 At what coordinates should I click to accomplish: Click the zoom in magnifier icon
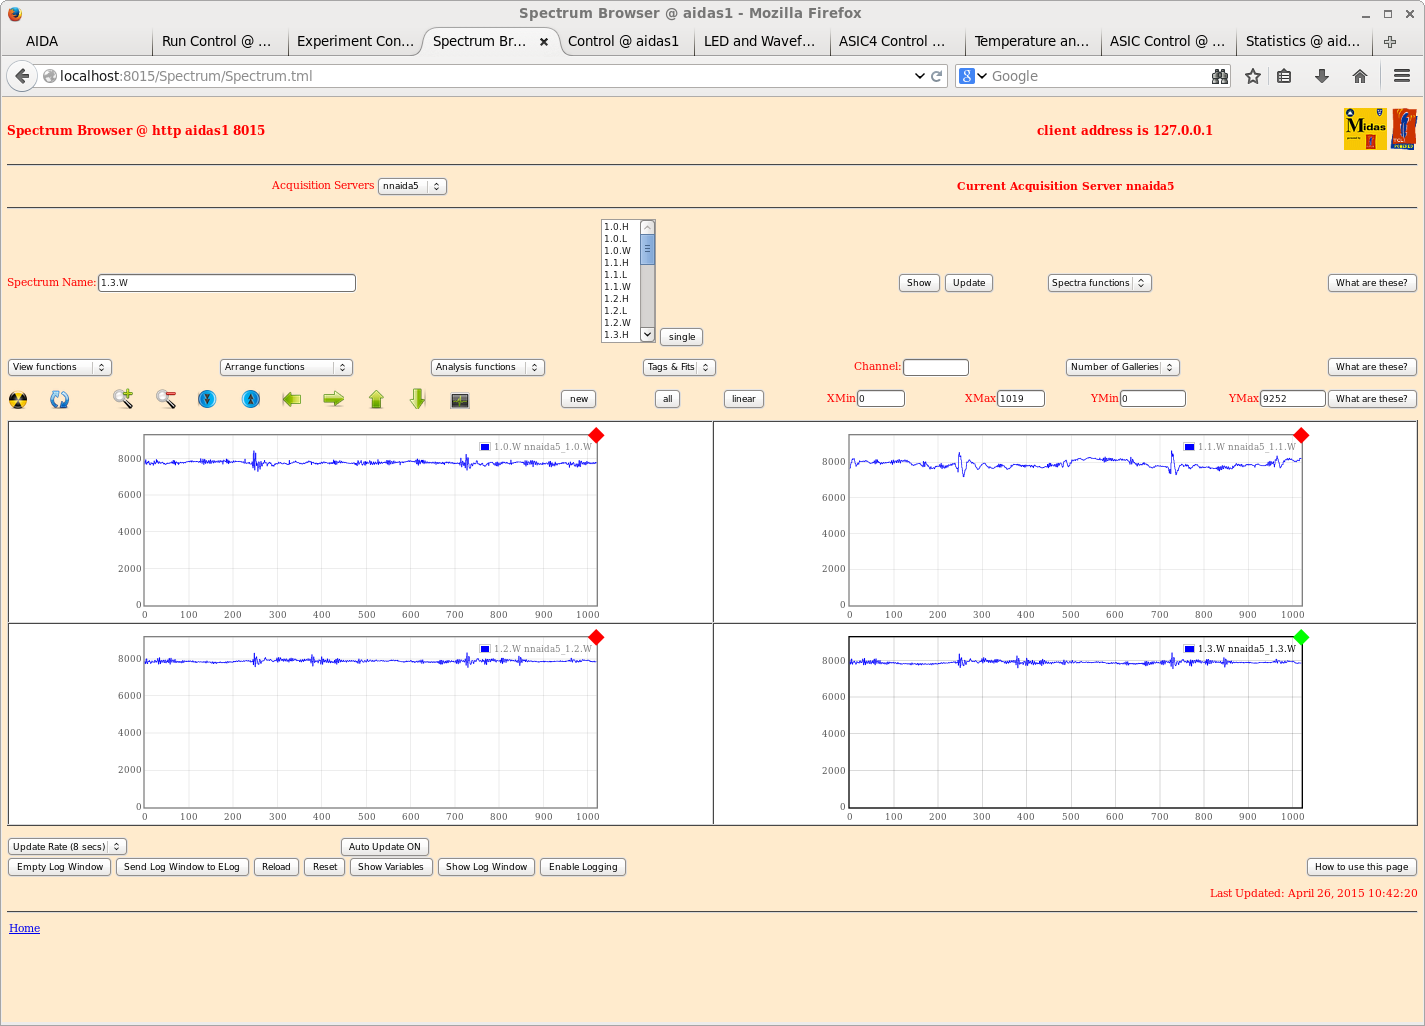click(x=123, y=399)
